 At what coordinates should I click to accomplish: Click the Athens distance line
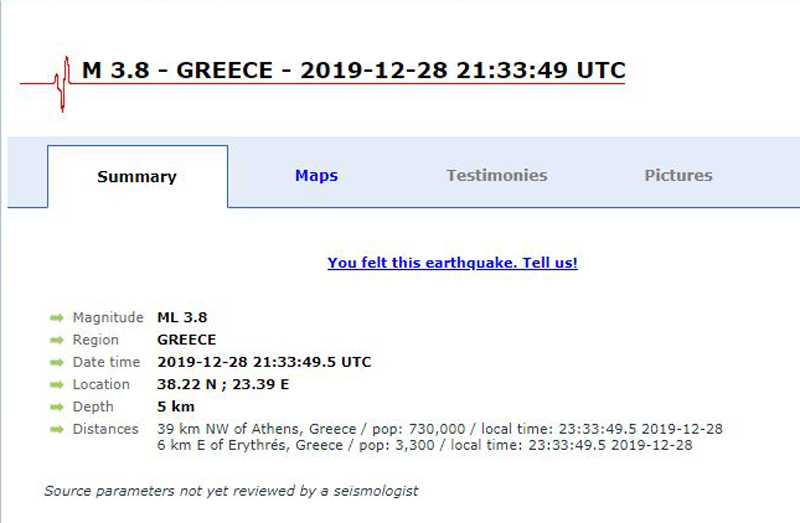click(440, 429)
